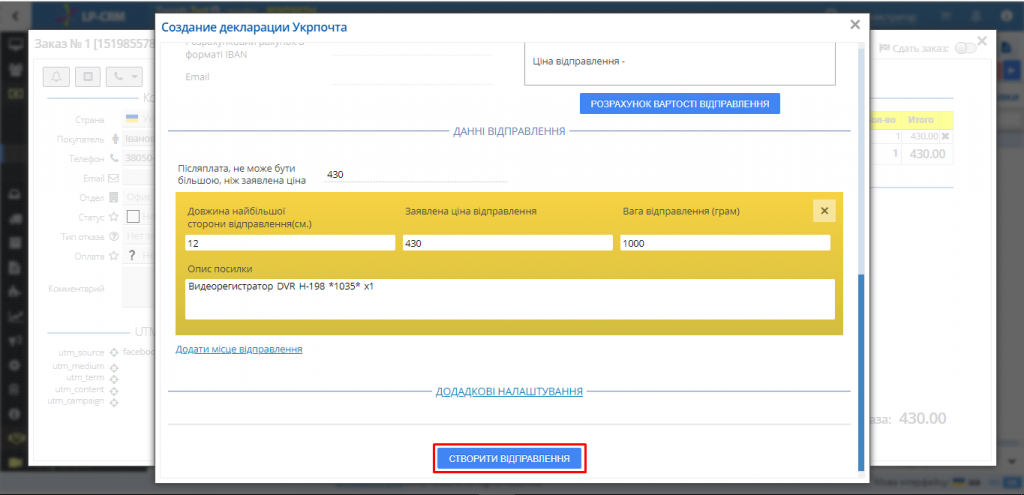The width and height of the screenshot is (1024, 495).
Task: Open the info circle icon in sidebar
Action: point(15,415)
